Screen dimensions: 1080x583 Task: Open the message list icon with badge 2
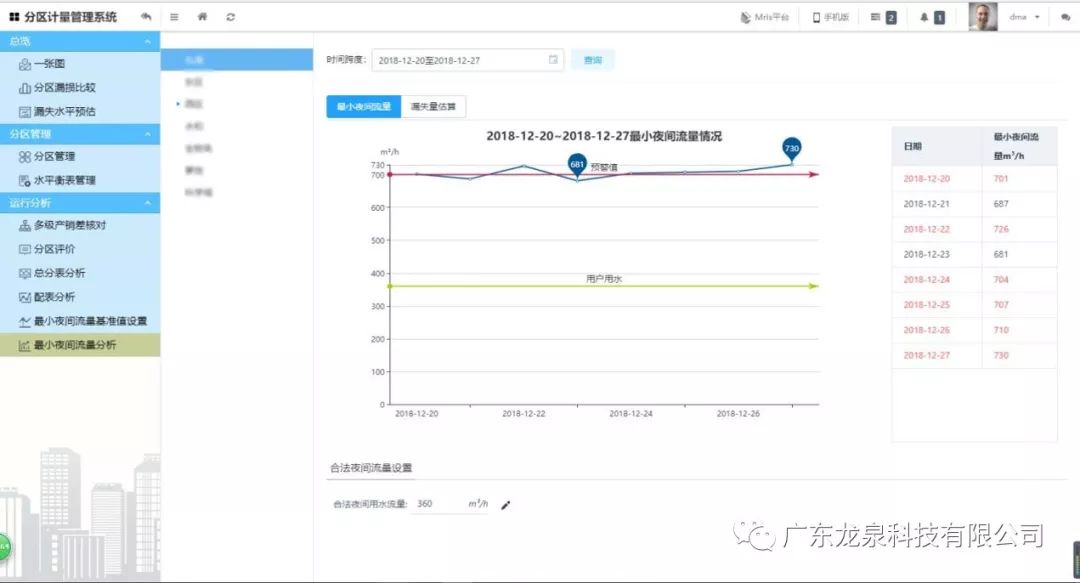point(876,17)
